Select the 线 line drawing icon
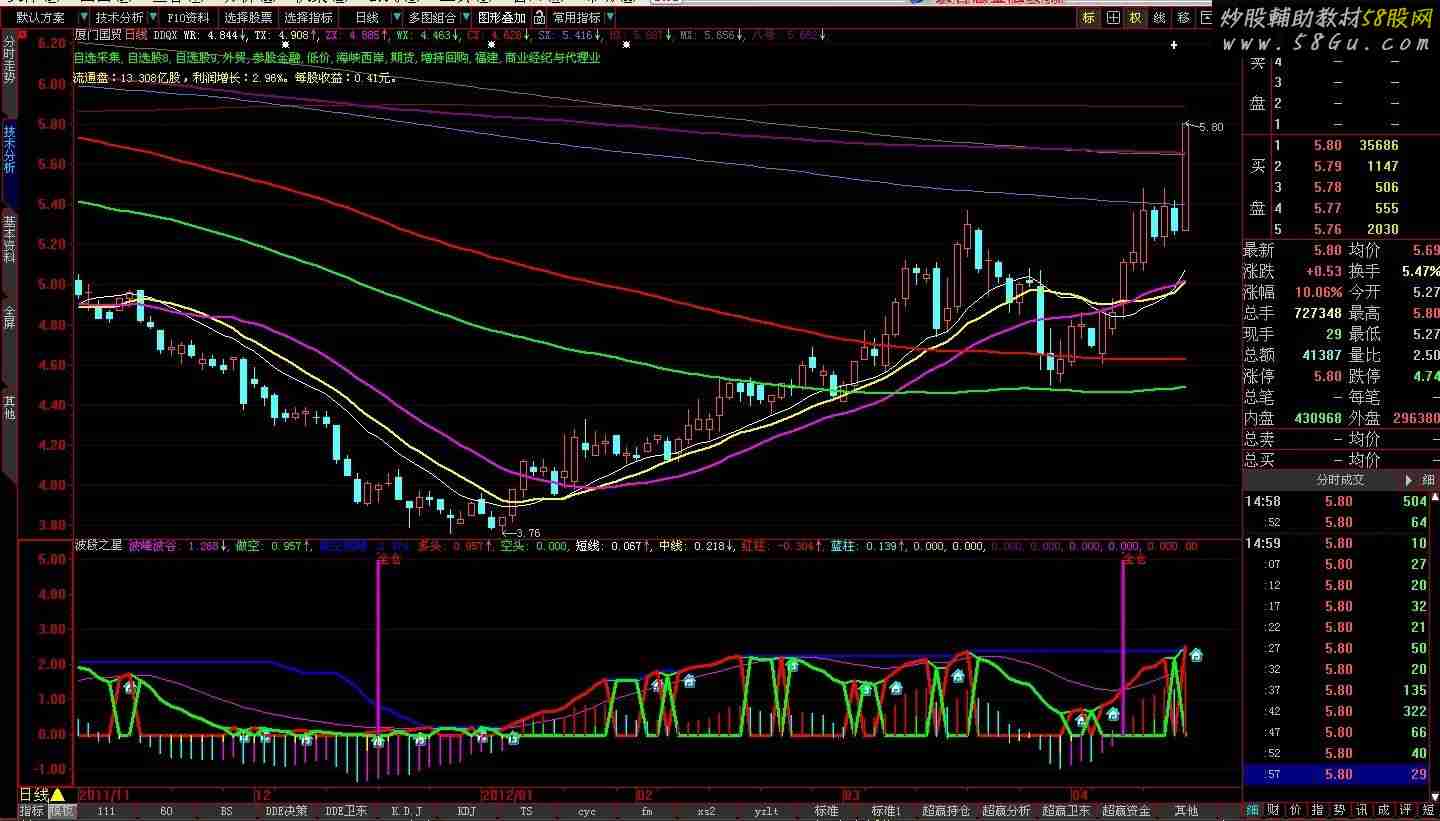1440x821 pixels. [1160, 18]
